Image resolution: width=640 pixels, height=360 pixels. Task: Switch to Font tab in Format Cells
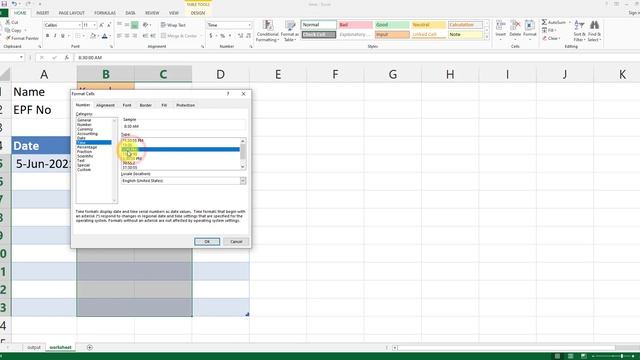pos(127,105)
